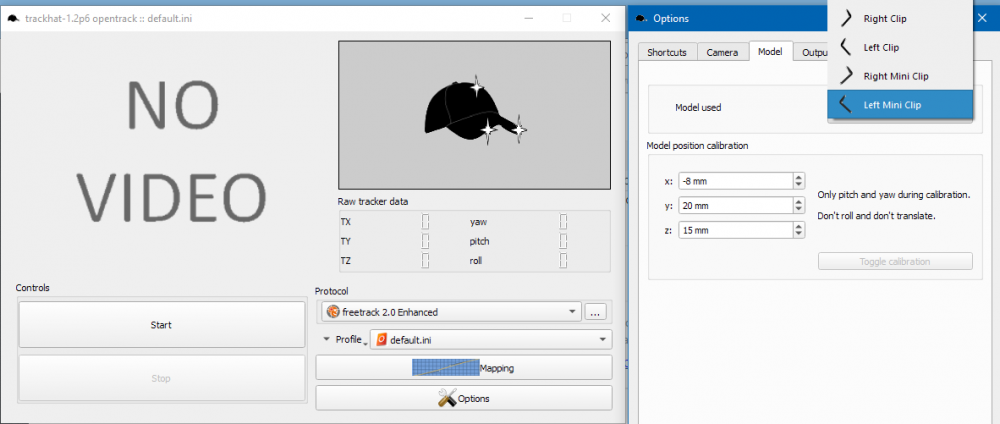The height and width of the screenshot is (424, 1000).
Task: Click the Options window title bar icon
Action: pyautogui.click(x=640, y=18)
